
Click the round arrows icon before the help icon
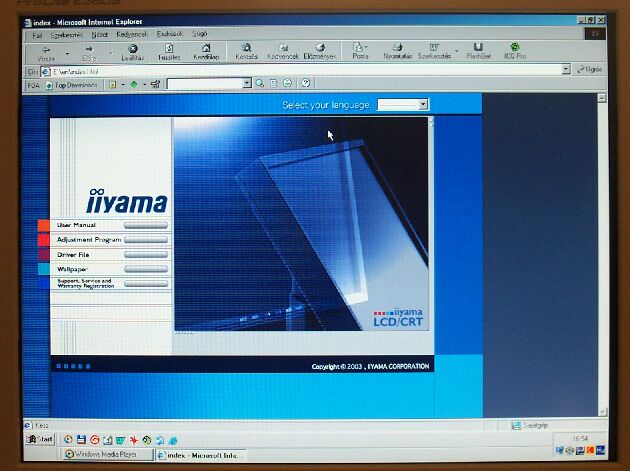288,83
